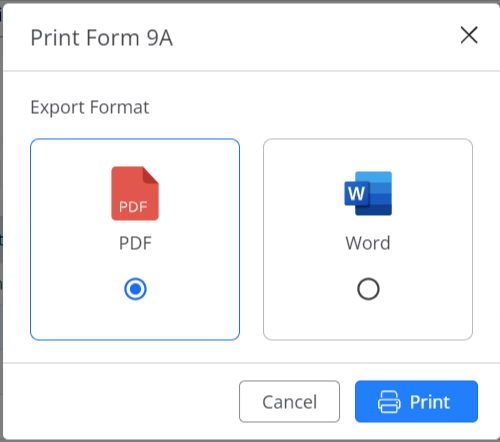Viewport: 500px width, 442px height.
Task: Cancel the print dialog
Action: click(x=289, y=401)
